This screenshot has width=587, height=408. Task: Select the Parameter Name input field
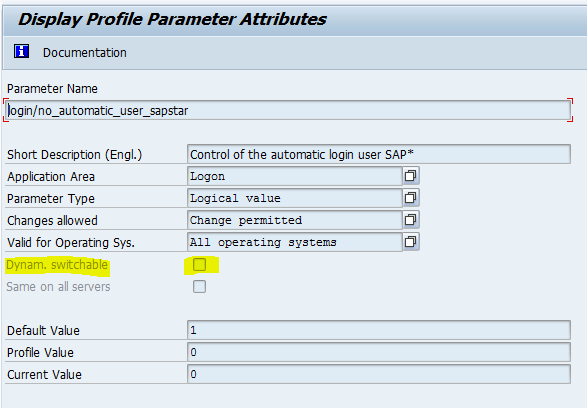click(289, 110)
